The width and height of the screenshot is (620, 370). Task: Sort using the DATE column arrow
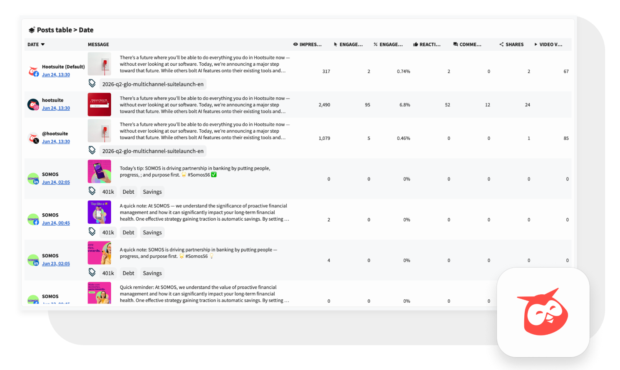tap(43, 44)
